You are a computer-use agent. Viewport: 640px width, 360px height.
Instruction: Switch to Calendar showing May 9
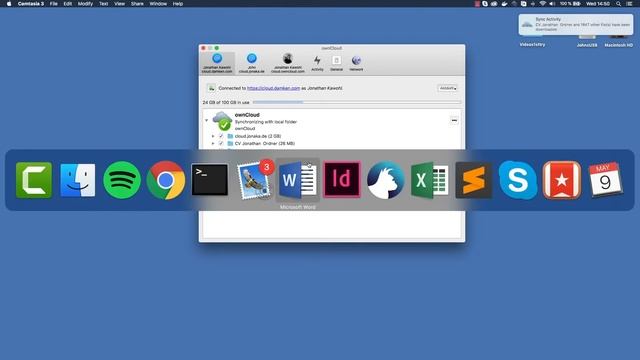tap(606, 180)
